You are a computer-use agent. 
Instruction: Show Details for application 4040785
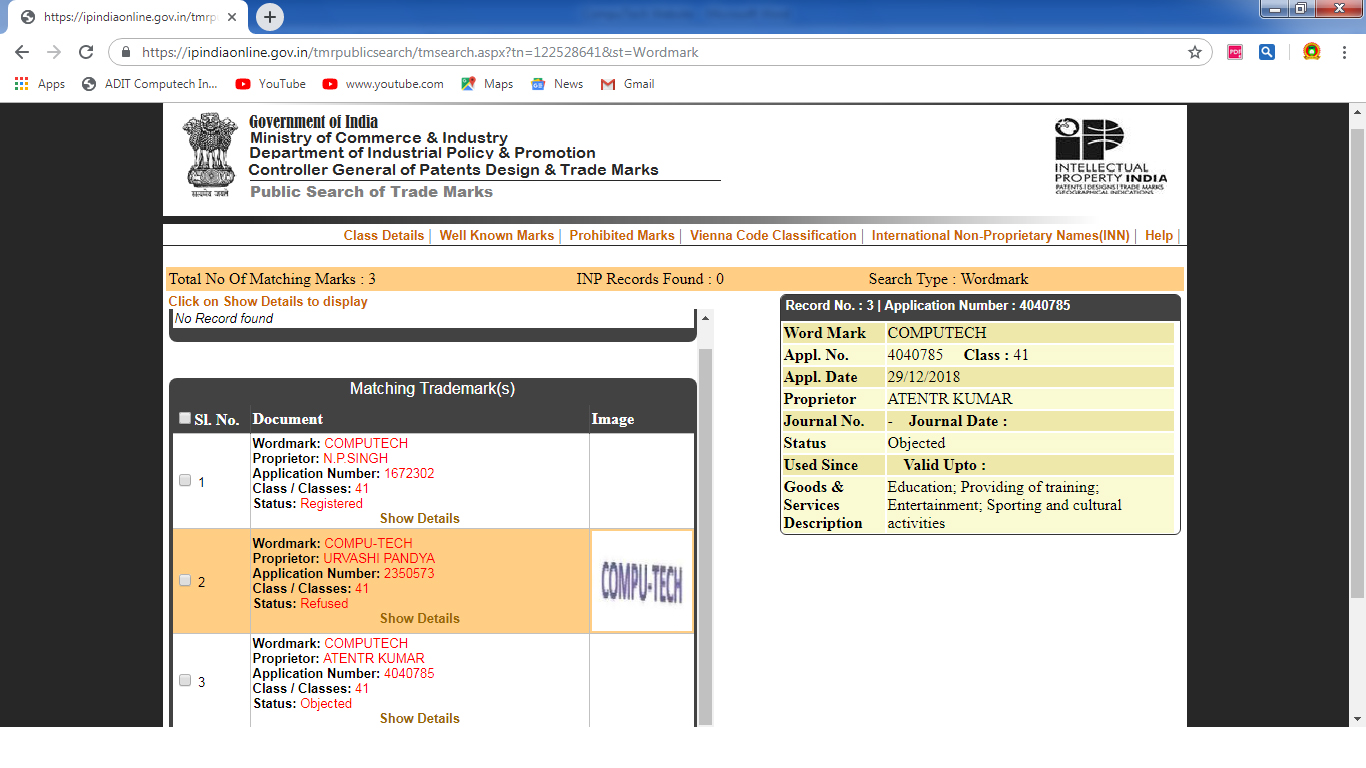point(420,718)
